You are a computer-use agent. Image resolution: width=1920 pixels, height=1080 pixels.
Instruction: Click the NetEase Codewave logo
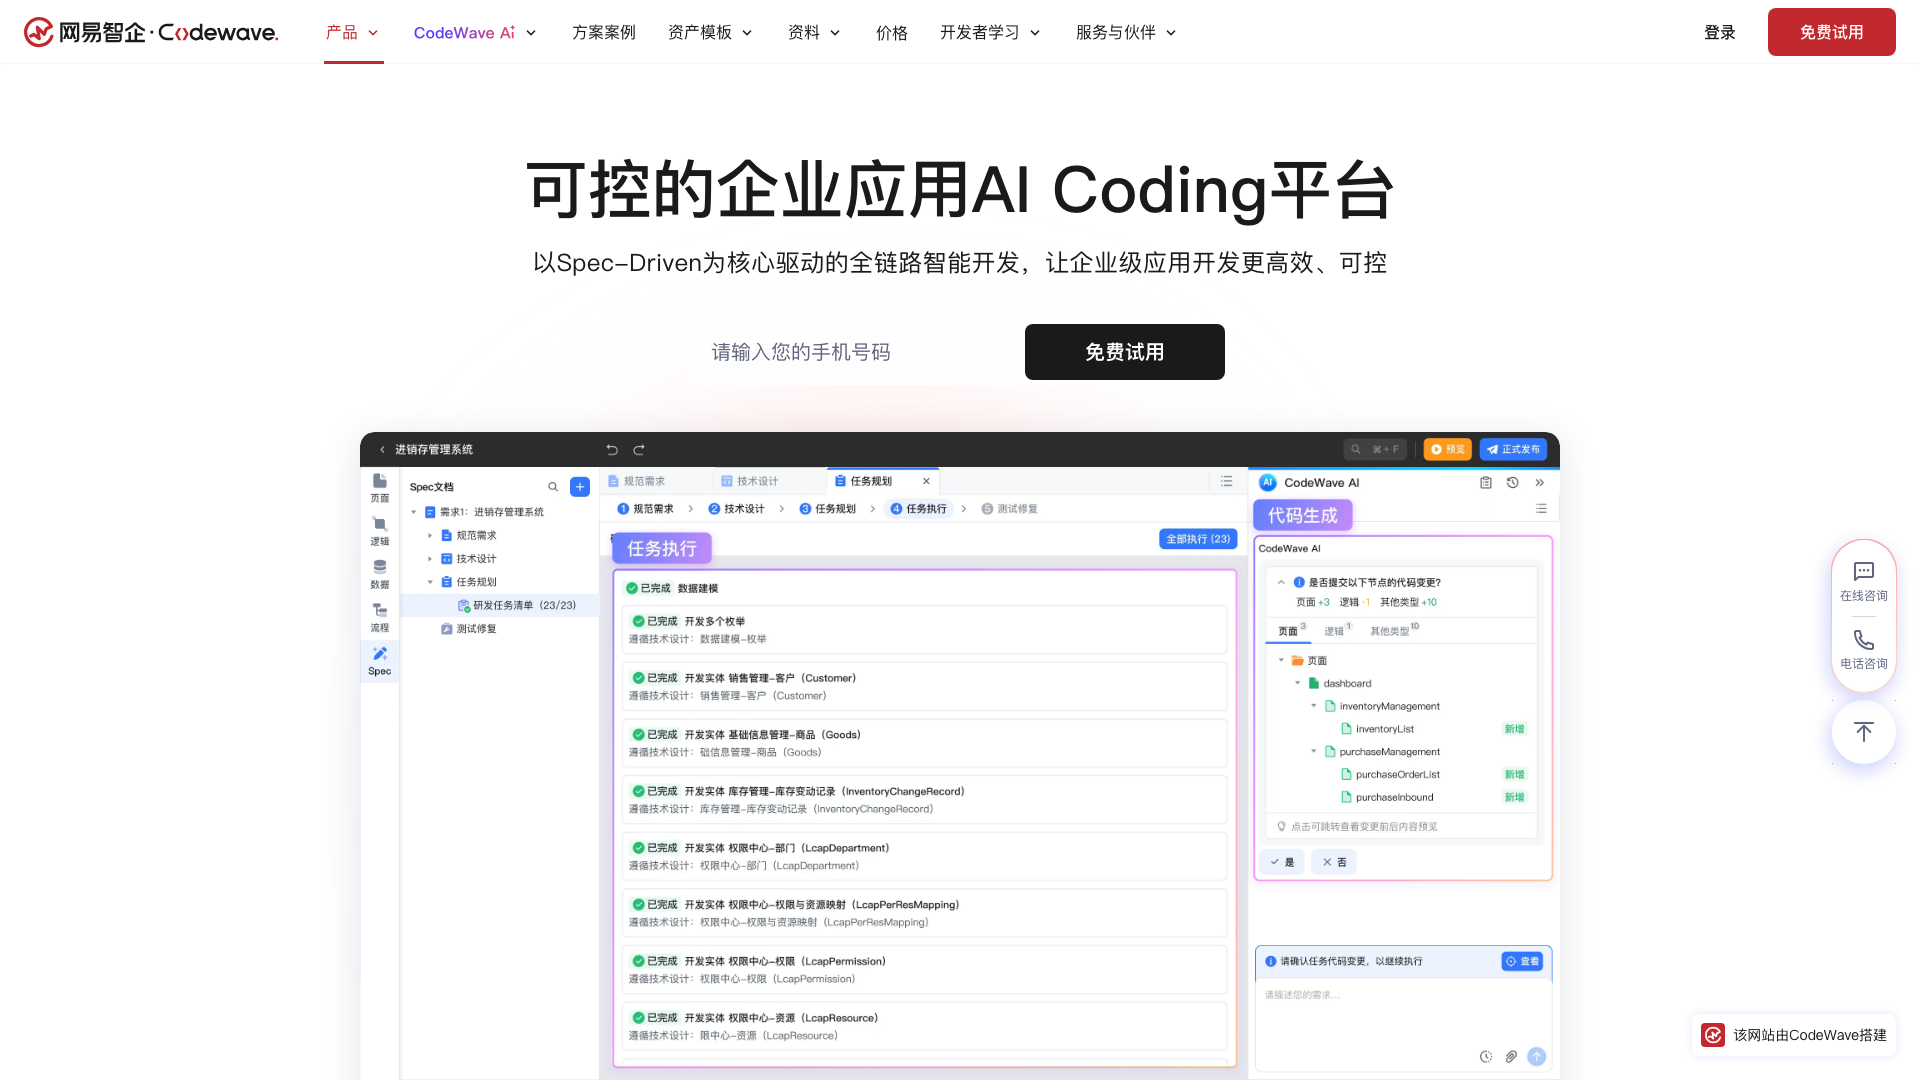pos(151,32)
